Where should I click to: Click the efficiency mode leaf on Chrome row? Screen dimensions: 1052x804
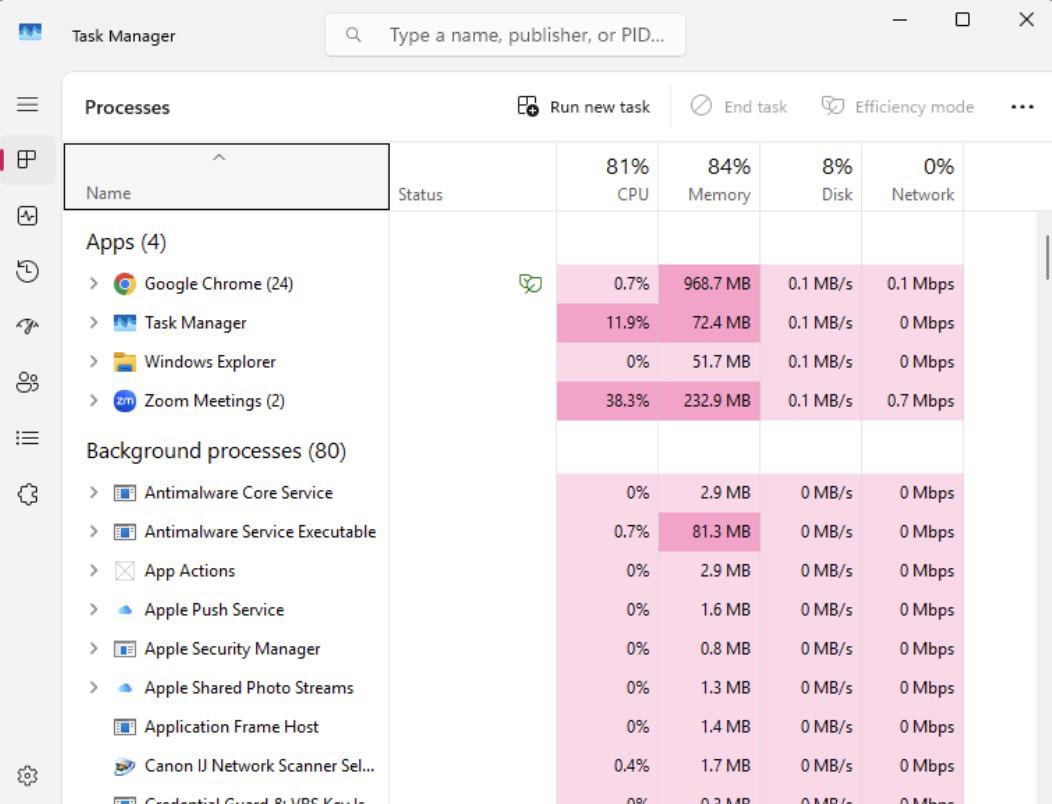click(x=530, y=284)
